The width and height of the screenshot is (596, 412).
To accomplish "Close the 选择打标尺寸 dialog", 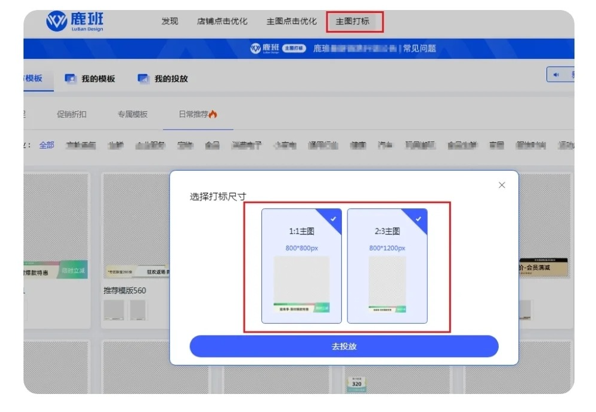I will (502, 185).
